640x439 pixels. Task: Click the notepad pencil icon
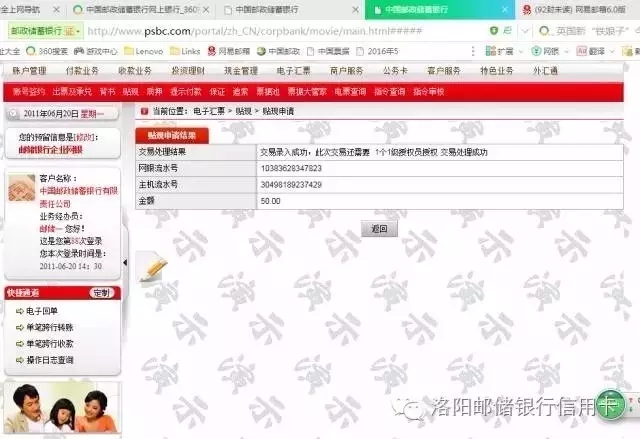tap(152, 267)
